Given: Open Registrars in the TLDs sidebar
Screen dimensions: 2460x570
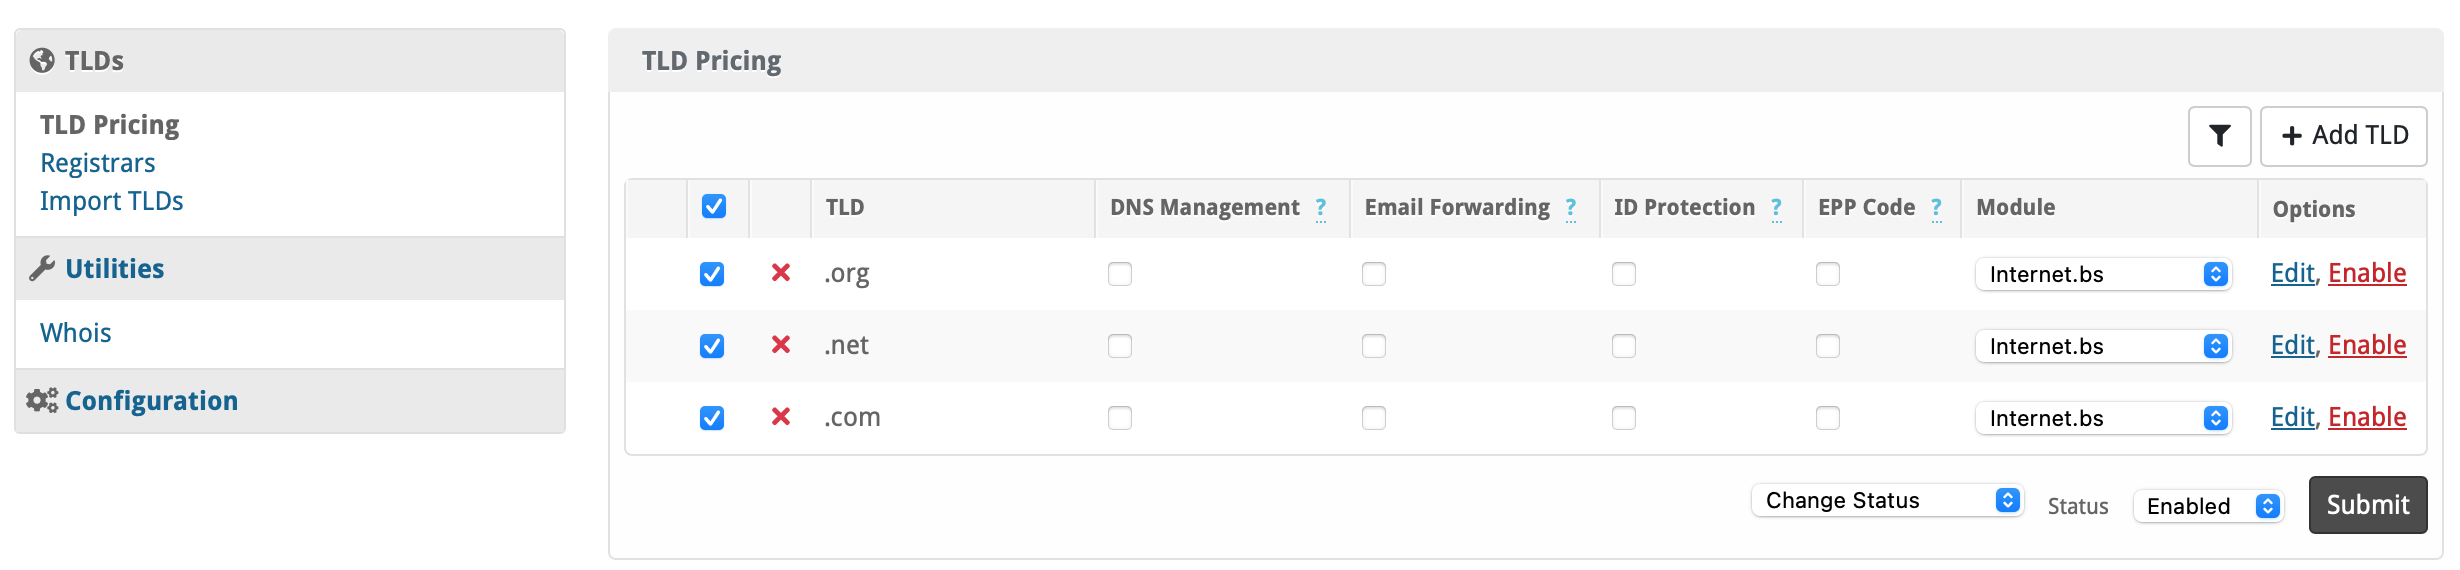Looking at the screenshot, I should [x=98, y=163].
